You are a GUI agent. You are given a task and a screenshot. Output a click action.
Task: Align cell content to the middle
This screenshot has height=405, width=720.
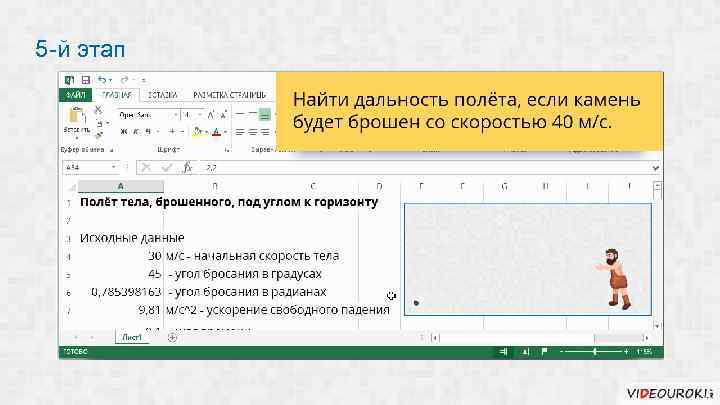click(252, 115)
